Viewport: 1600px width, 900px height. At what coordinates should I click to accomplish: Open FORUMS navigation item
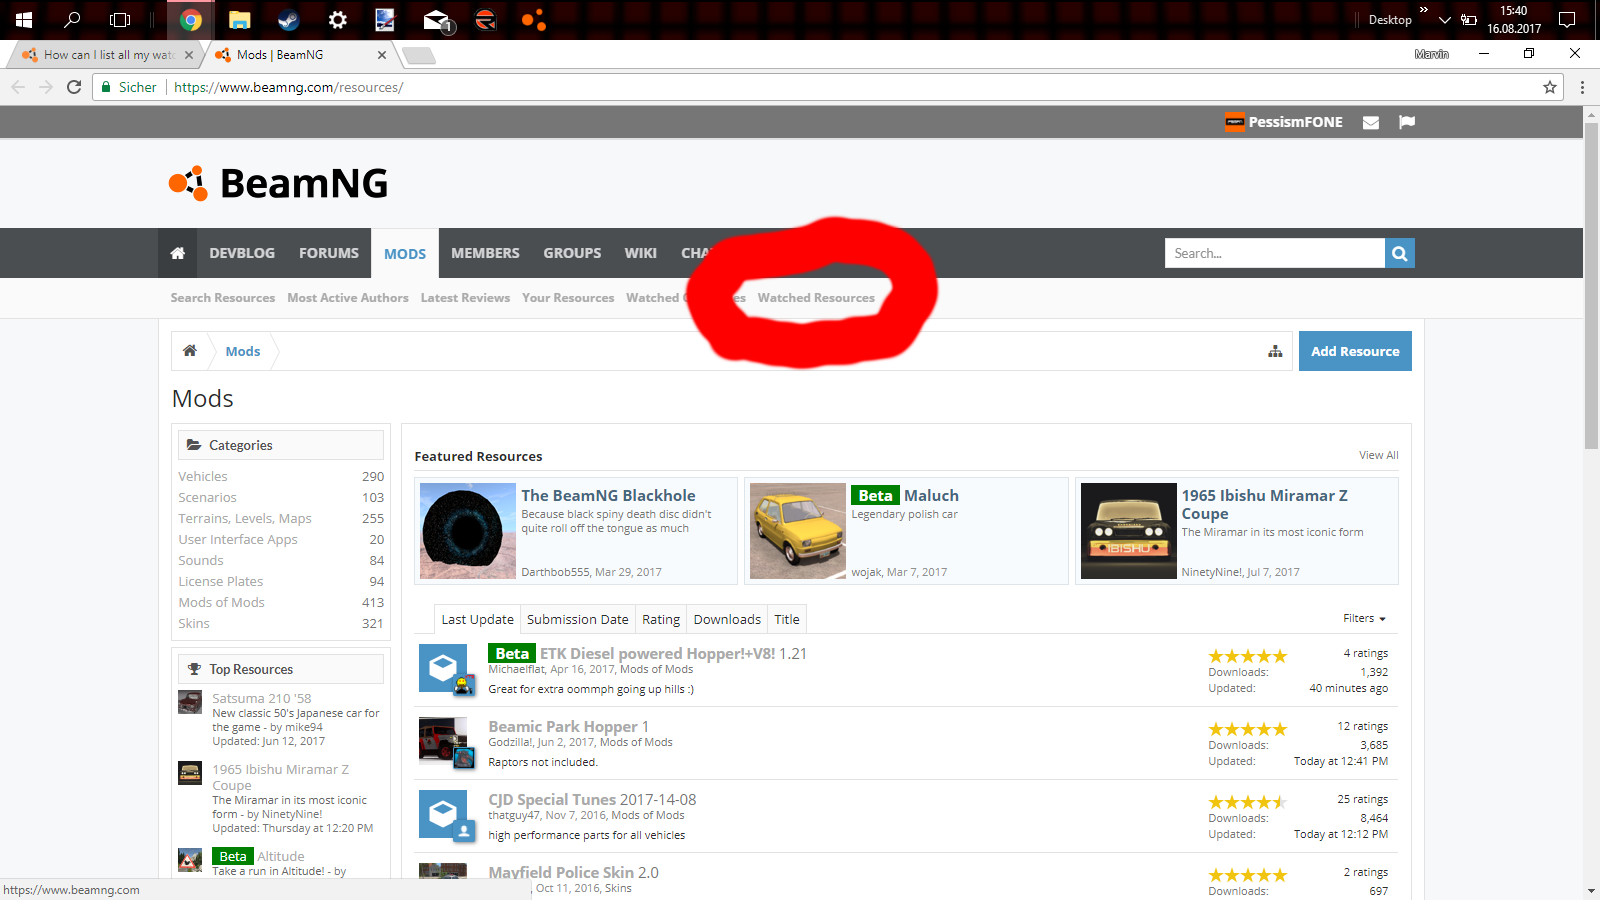329,253
